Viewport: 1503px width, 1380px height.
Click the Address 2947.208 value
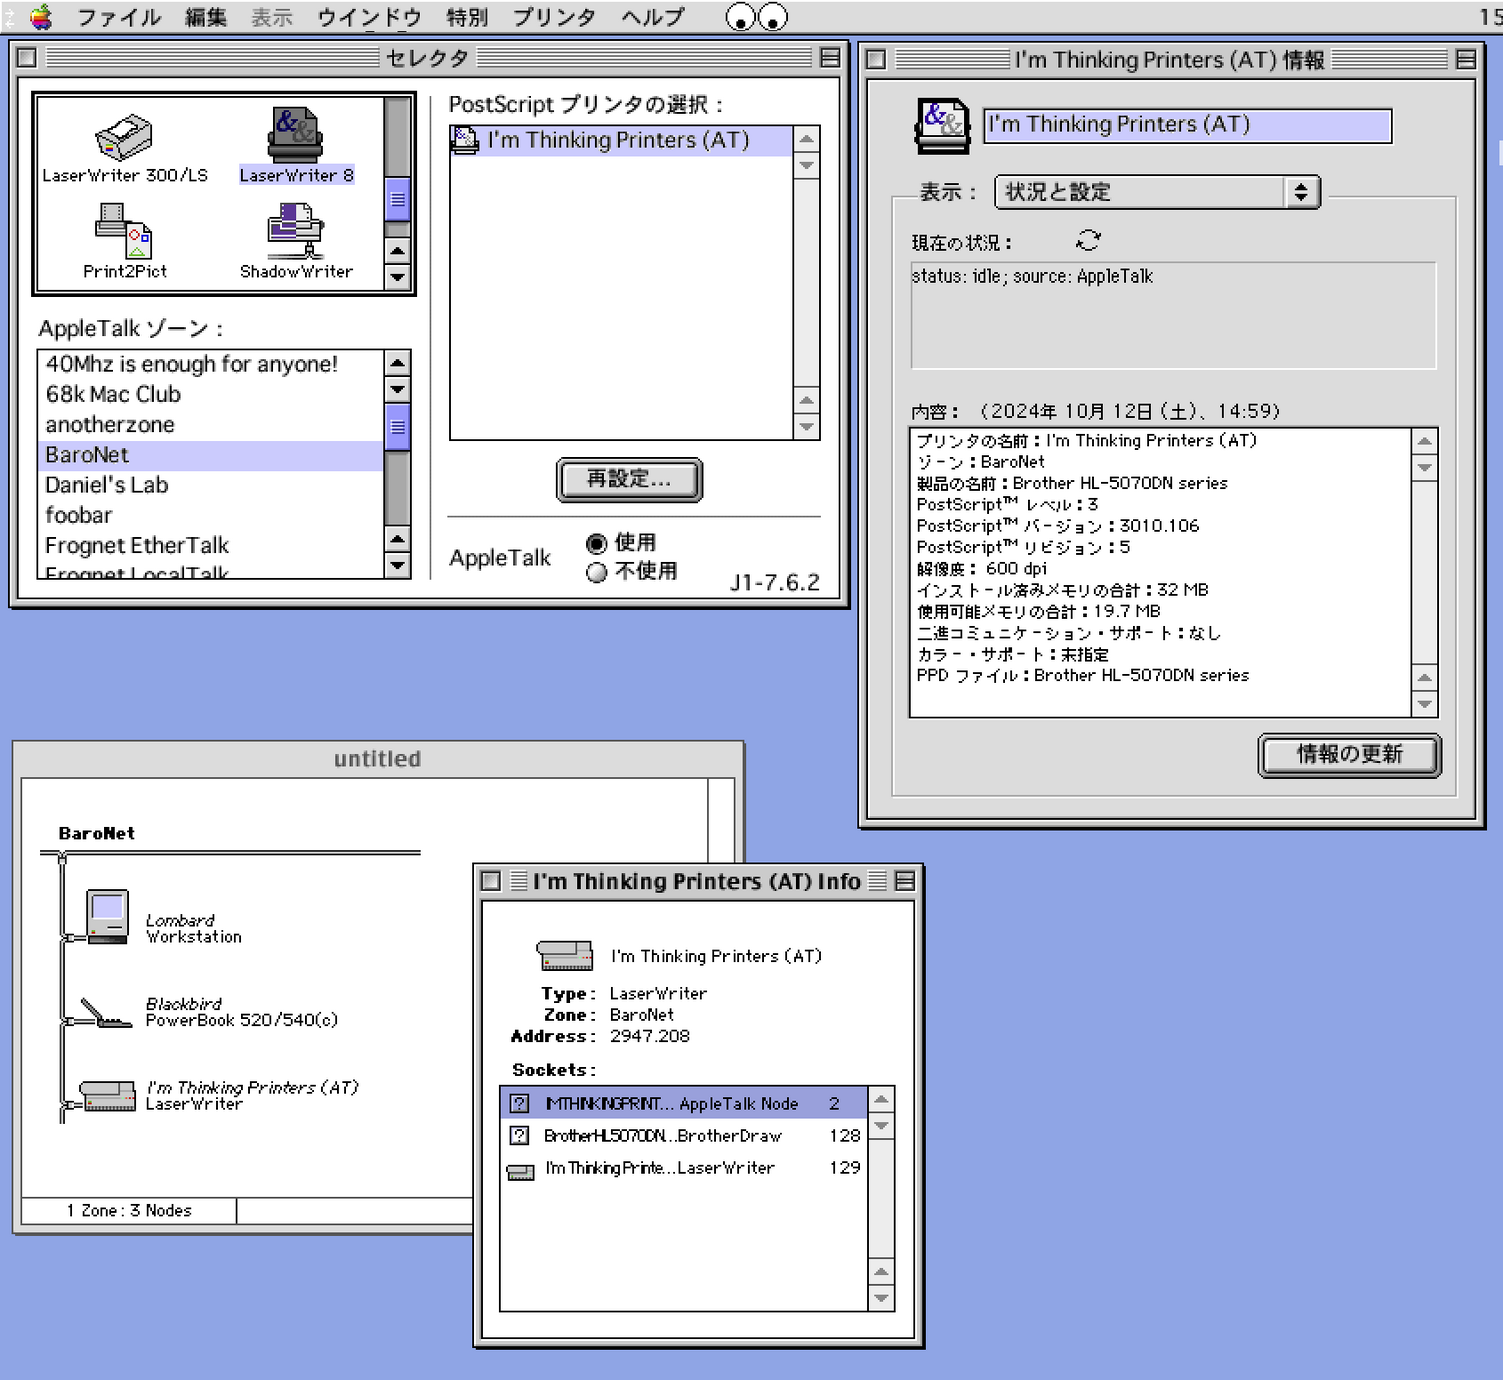pos(650,1036)
